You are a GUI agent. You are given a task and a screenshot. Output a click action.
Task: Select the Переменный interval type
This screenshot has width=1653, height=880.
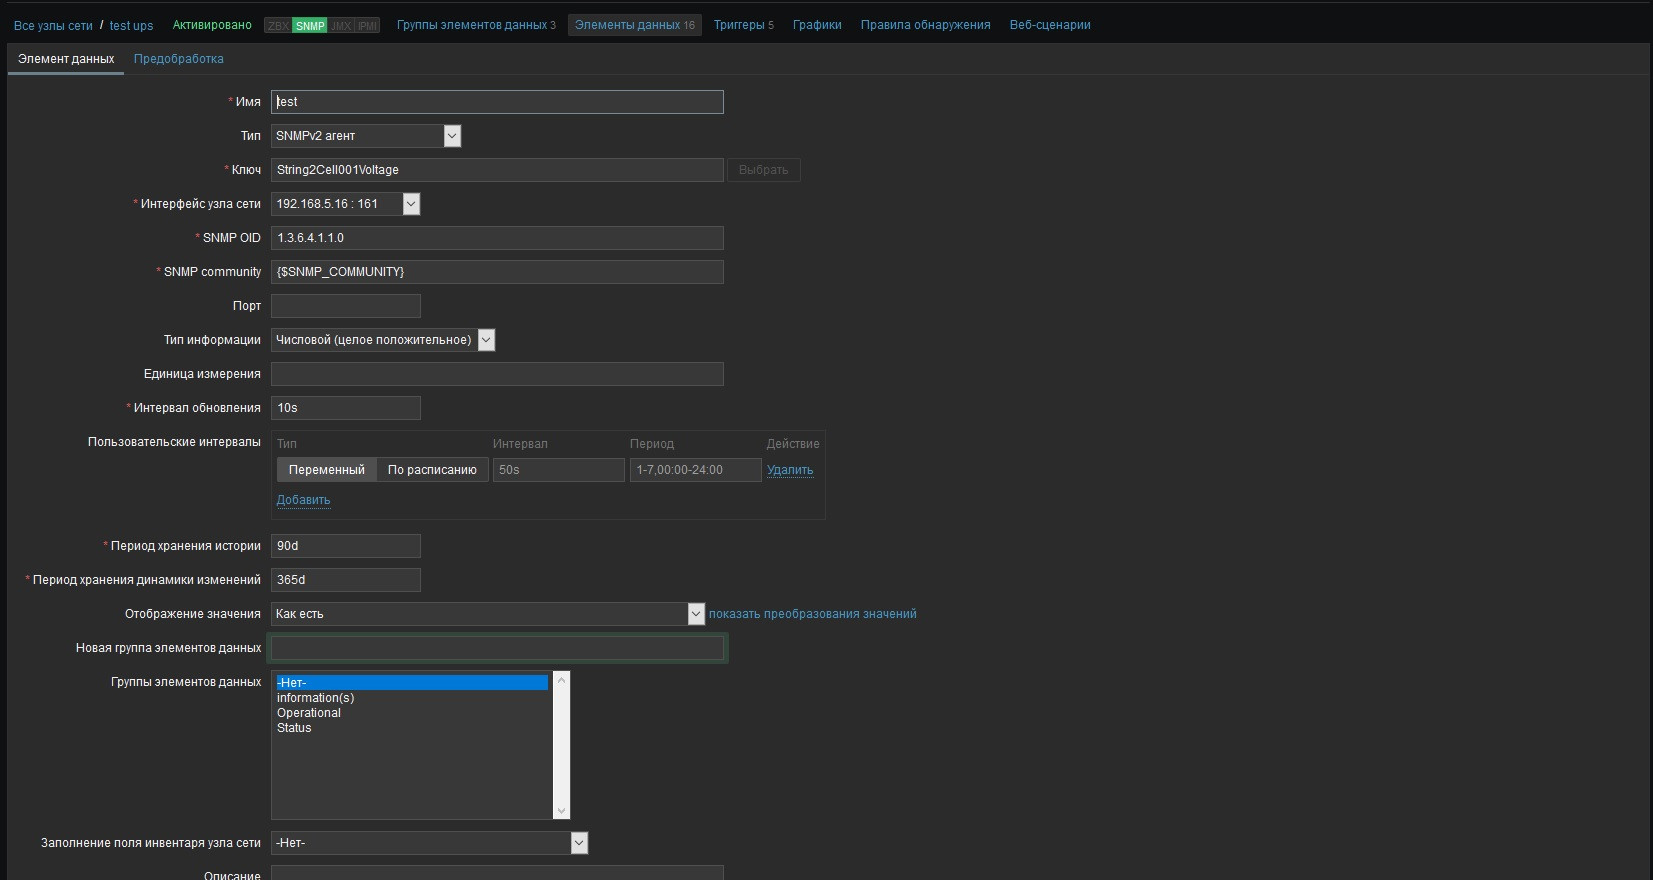[326, 470]
